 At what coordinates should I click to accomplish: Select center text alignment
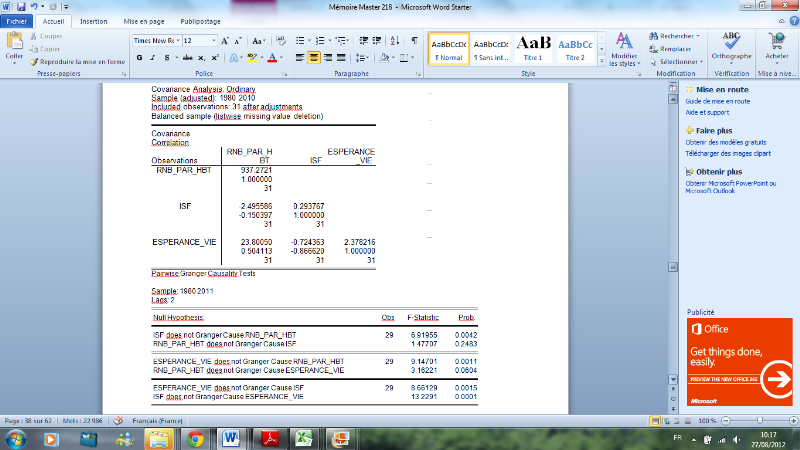pyautogui.click(x=313, y=57)
